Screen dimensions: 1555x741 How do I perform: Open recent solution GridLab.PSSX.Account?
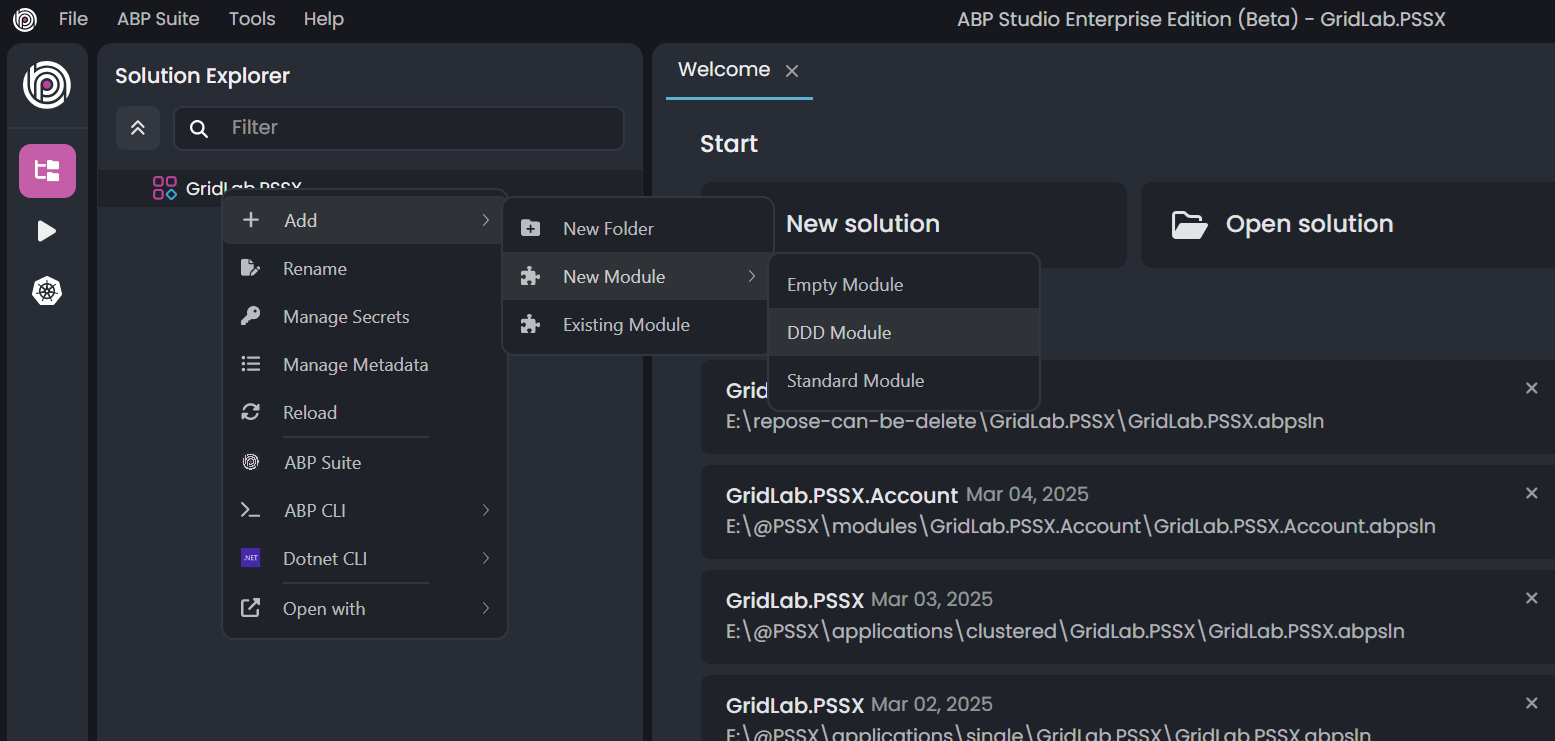[1128, 511]
